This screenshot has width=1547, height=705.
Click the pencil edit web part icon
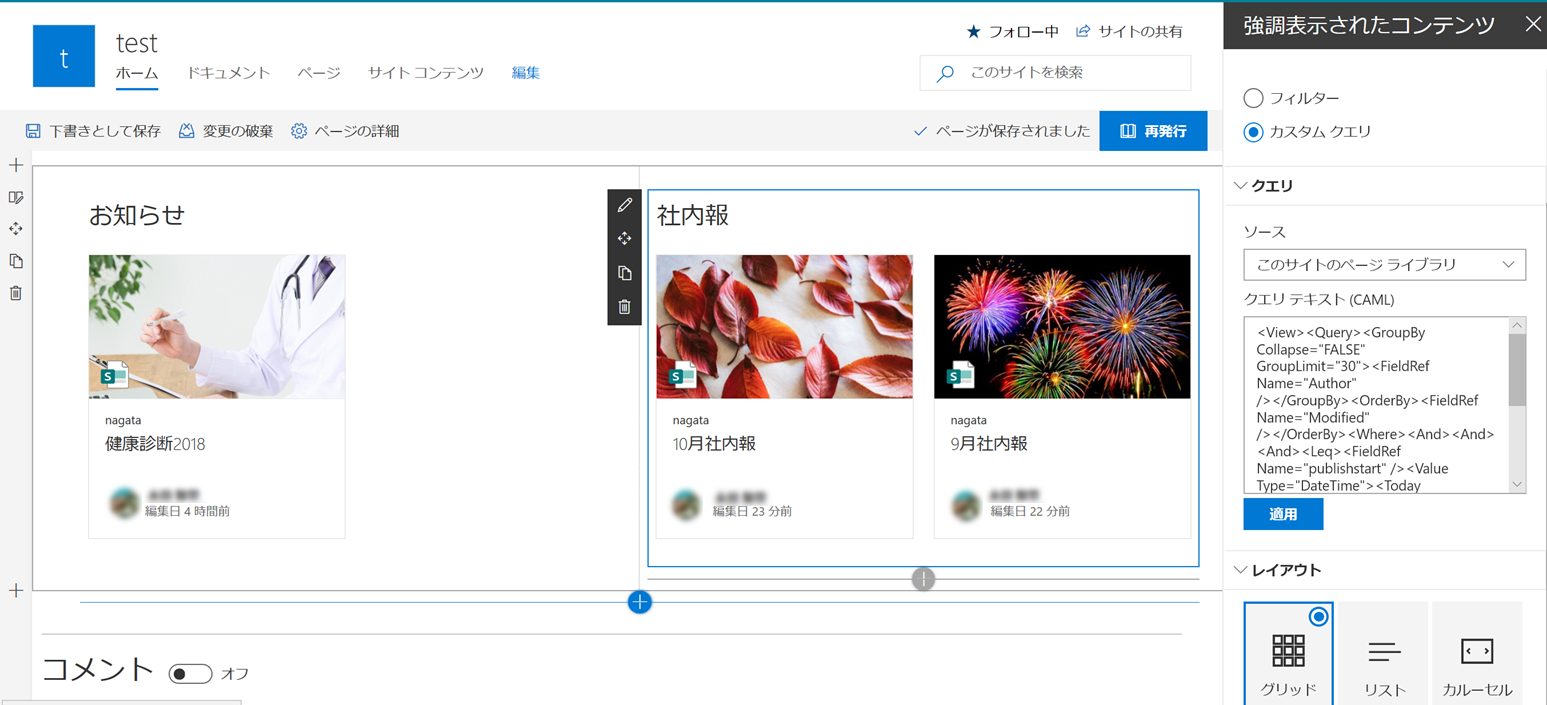click(x=625, y=205)
